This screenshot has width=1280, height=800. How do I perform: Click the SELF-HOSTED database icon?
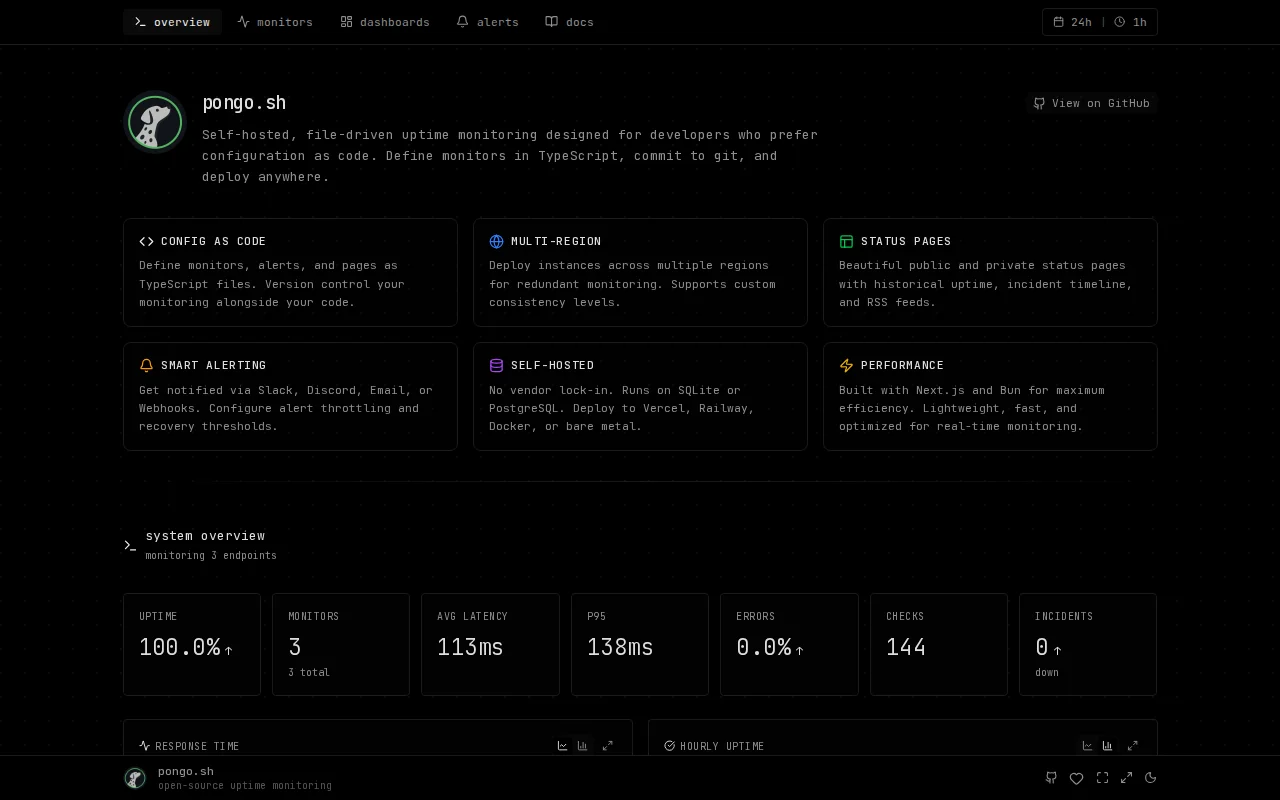coord(496,366)
